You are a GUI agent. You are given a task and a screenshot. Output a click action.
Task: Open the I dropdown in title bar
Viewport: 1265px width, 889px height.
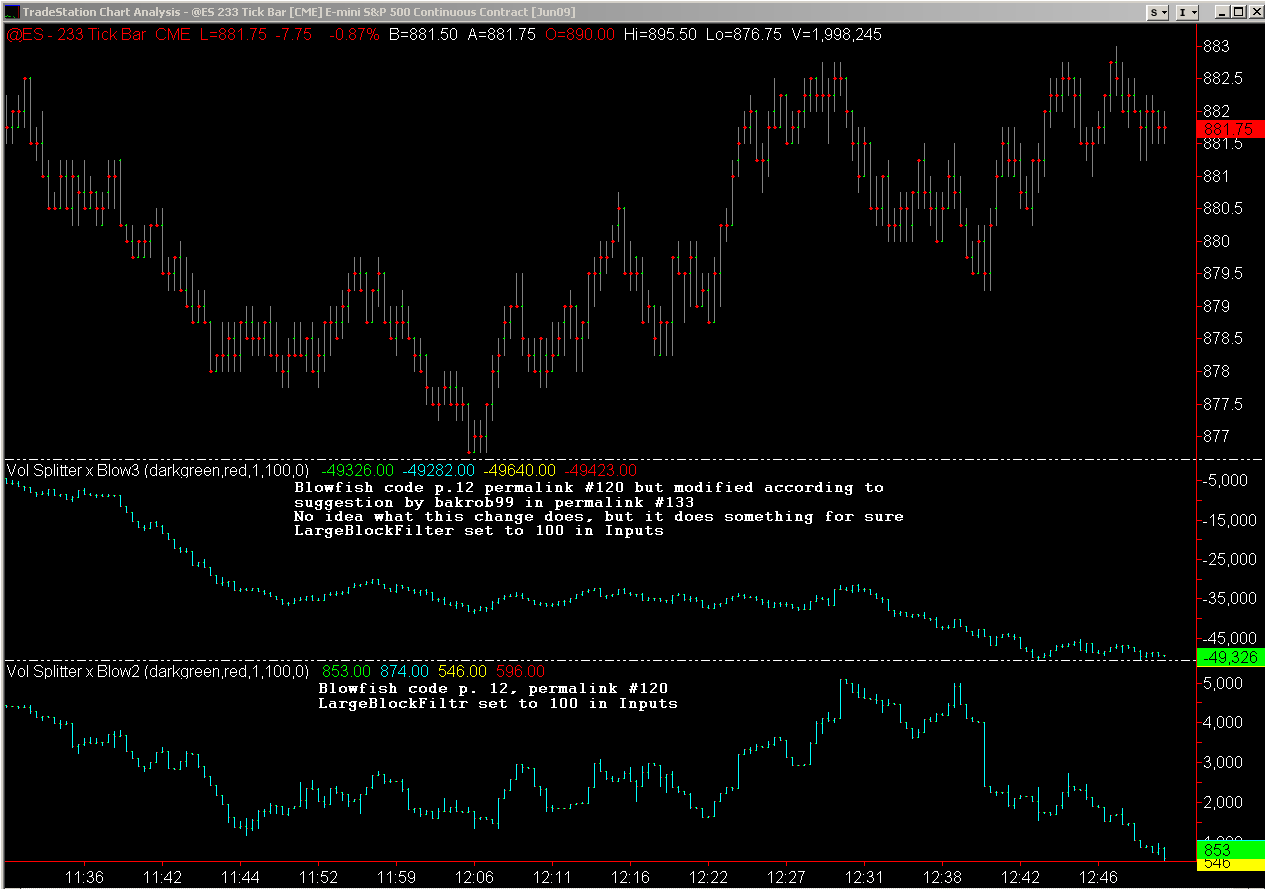1187,11
